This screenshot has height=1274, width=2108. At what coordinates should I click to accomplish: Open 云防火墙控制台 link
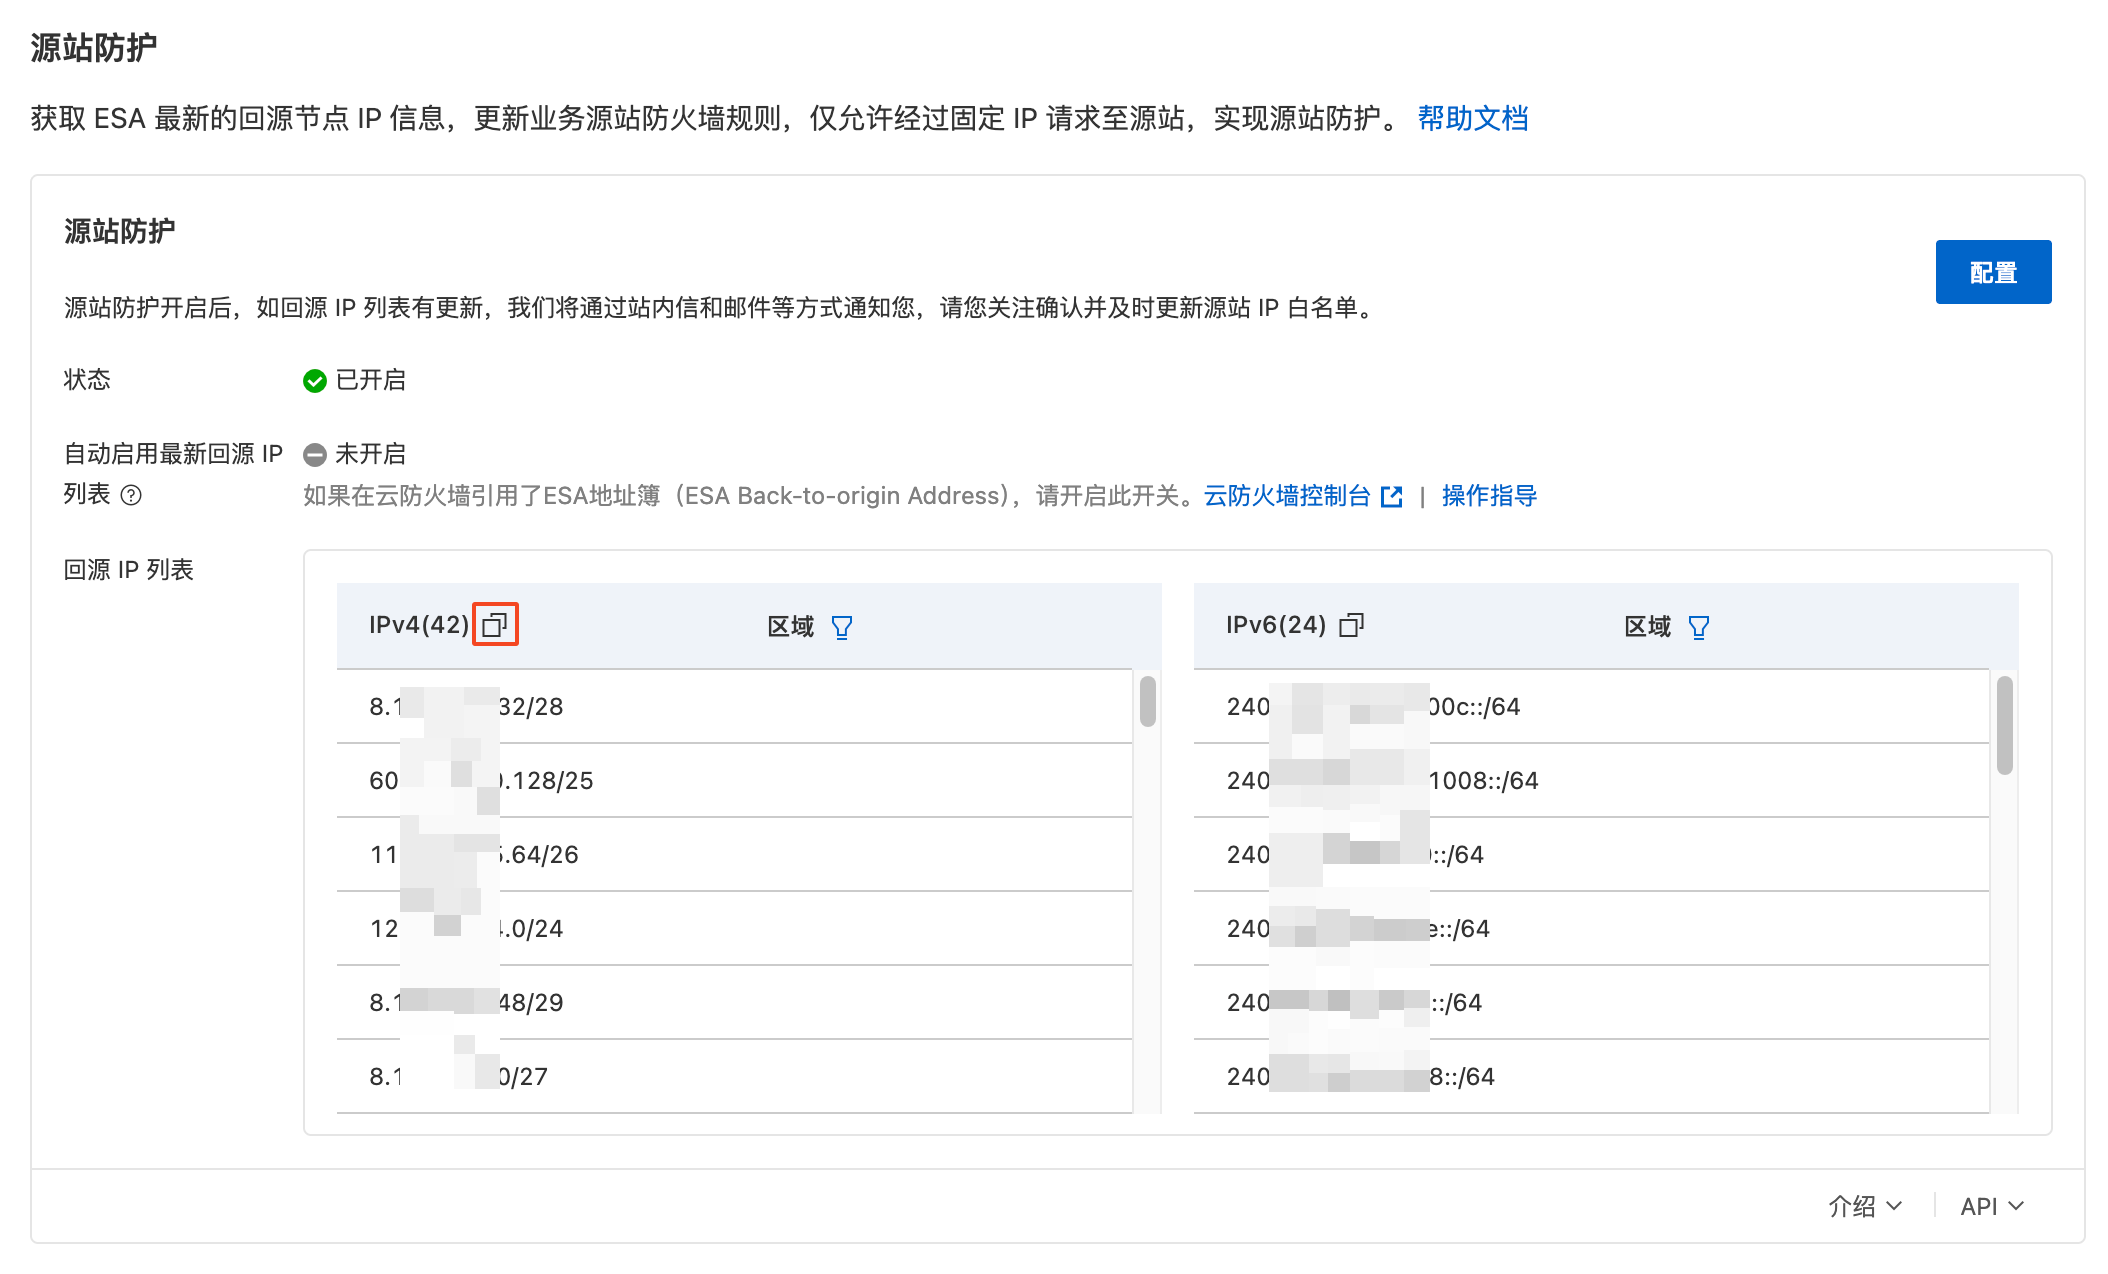1286,496
